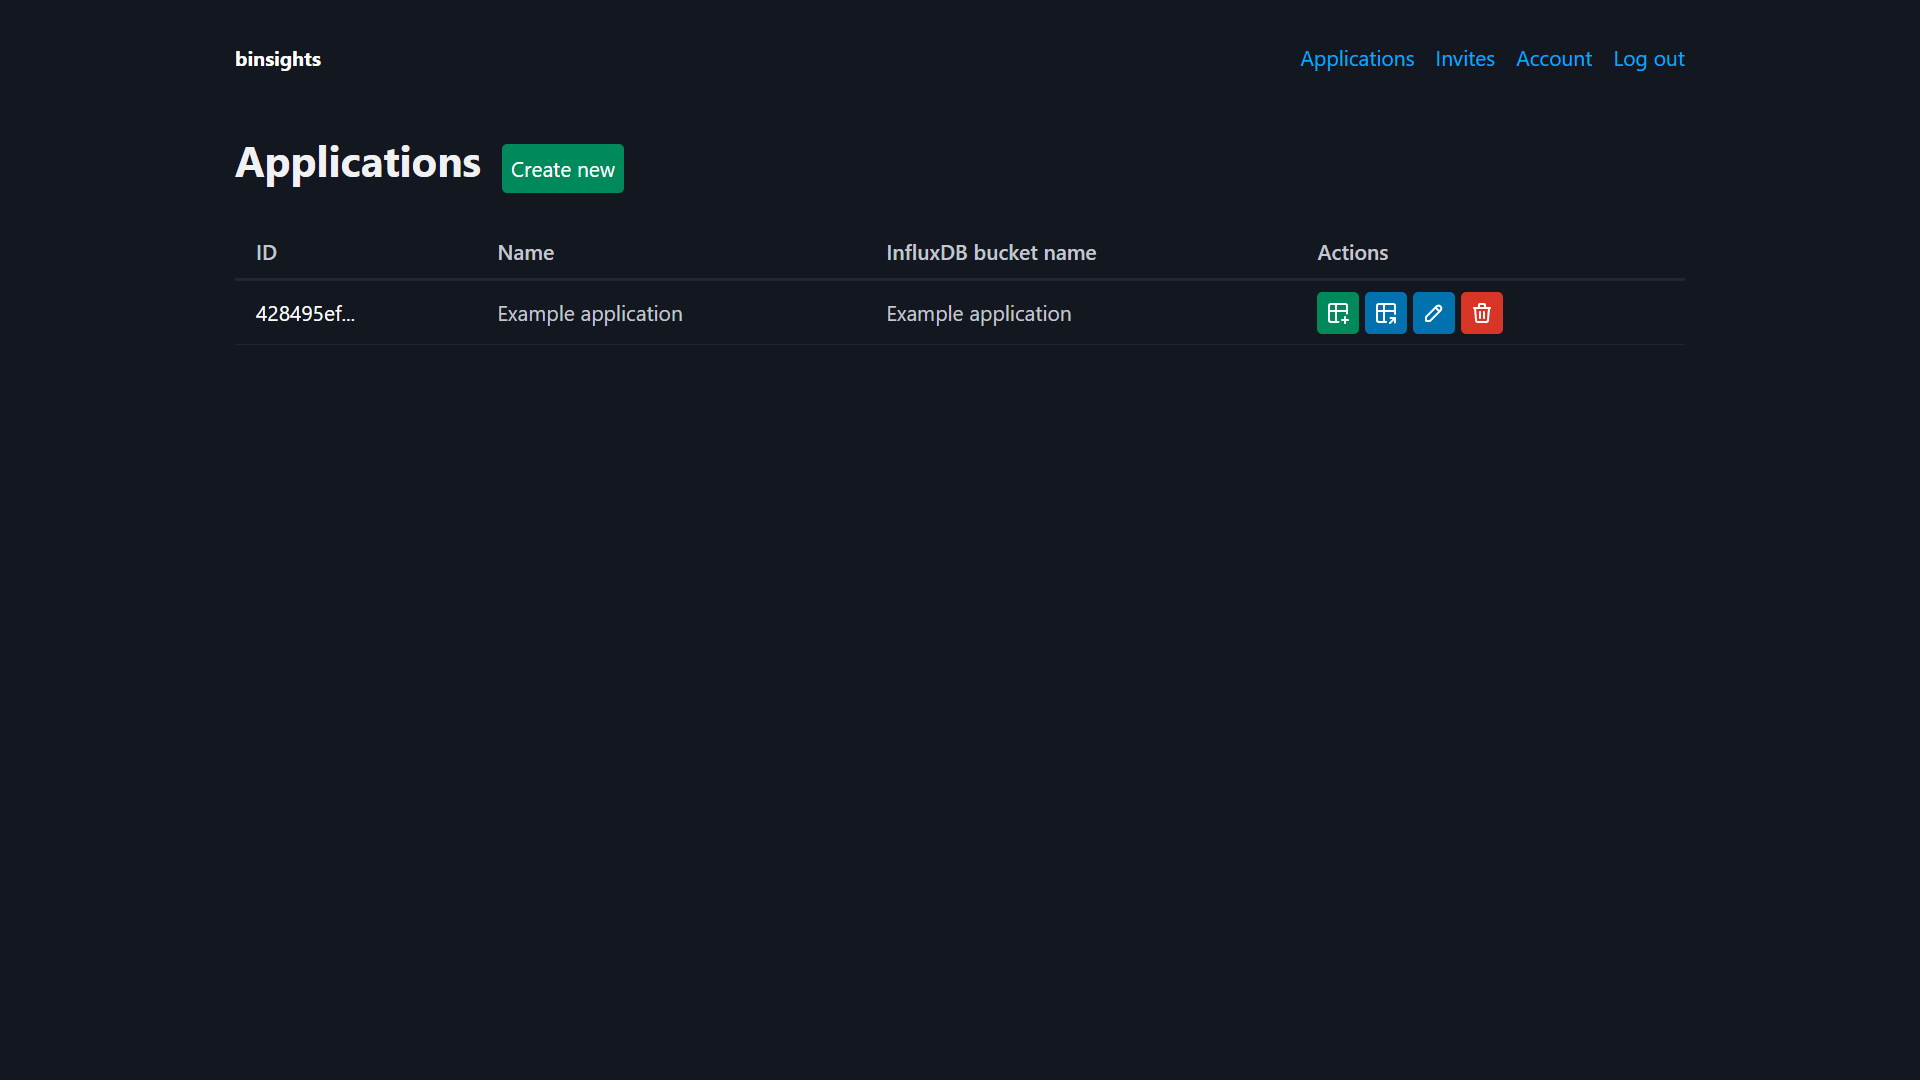Viewport: 1920px width, 1080px height.
Task: Open the Account page
Action: click(x=1553, y=59)
